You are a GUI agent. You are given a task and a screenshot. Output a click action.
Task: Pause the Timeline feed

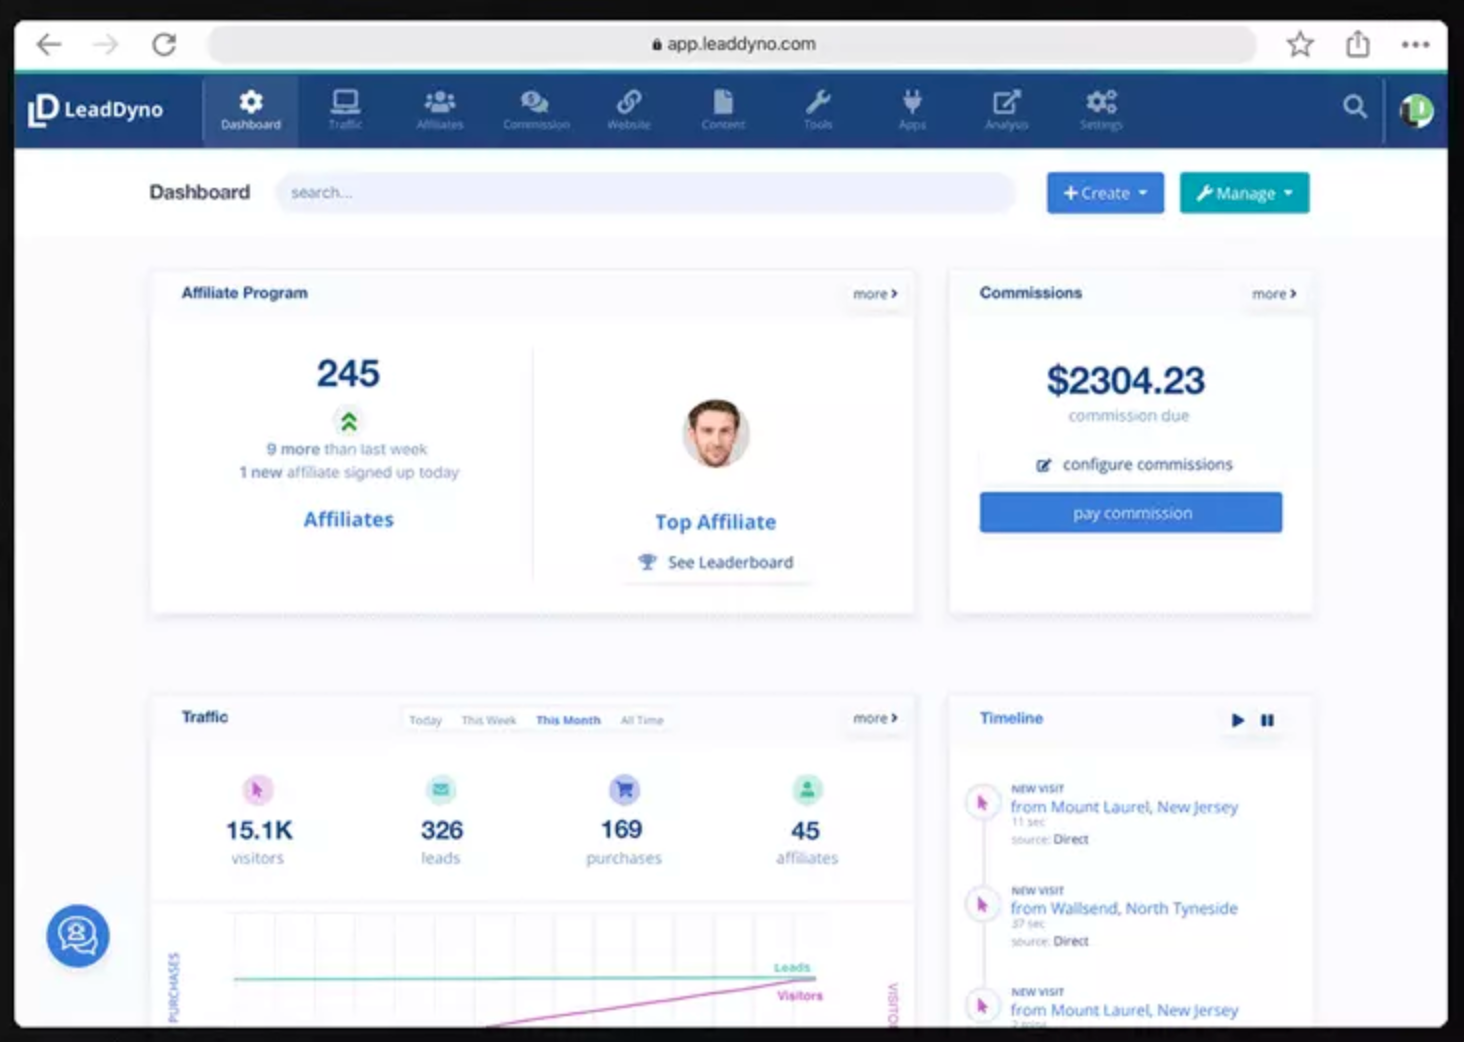click(1267, 720)
